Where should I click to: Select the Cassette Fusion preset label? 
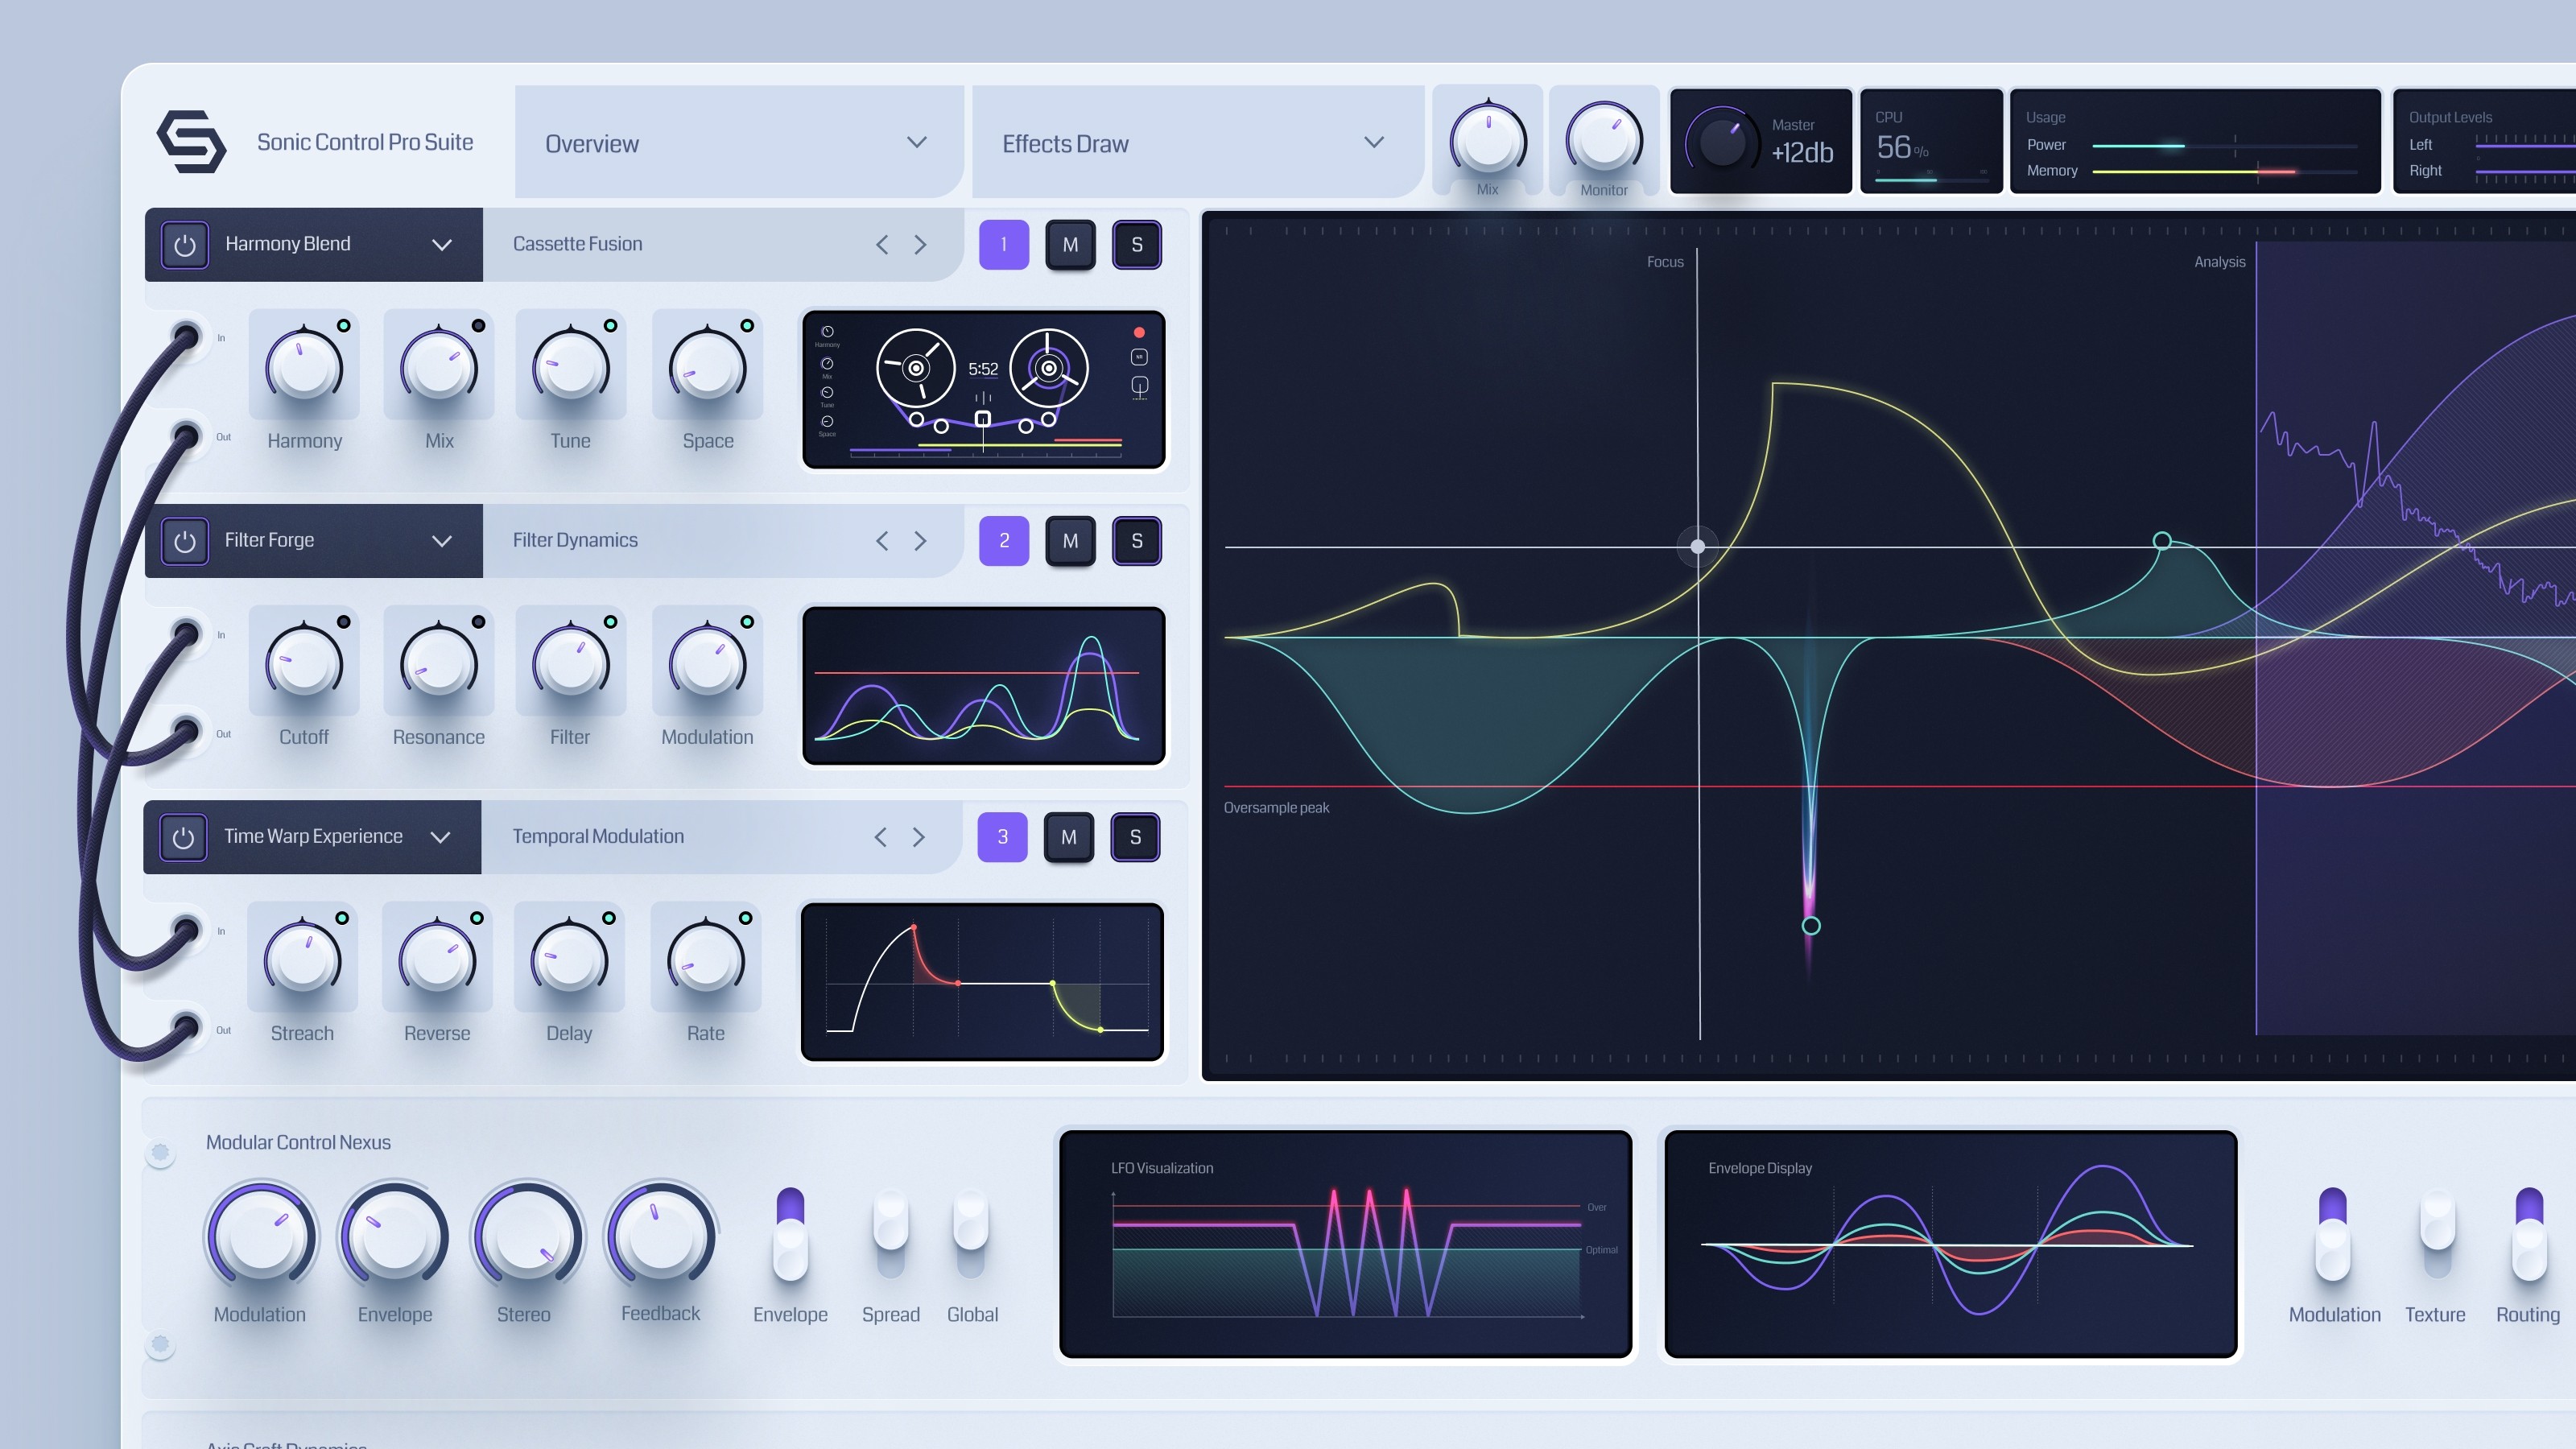tap(577, 244)
